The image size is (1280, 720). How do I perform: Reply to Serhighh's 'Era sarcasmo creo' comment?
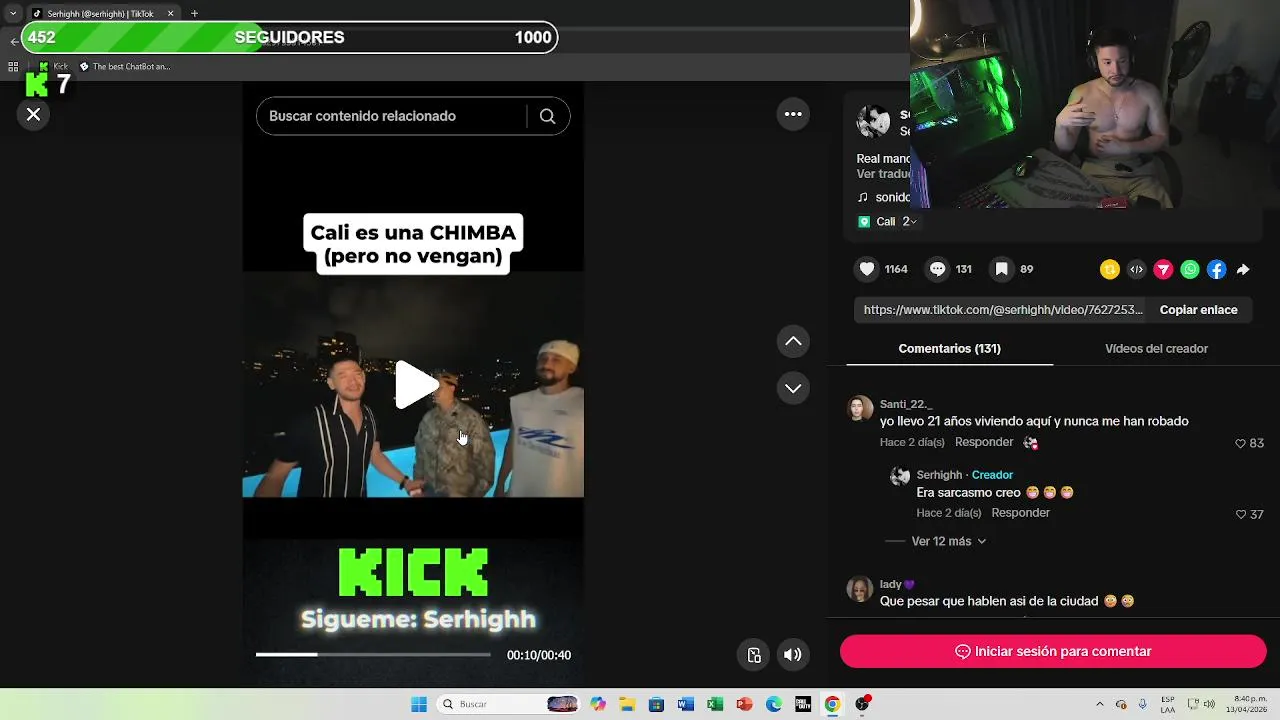click(x=1020, y=513)
